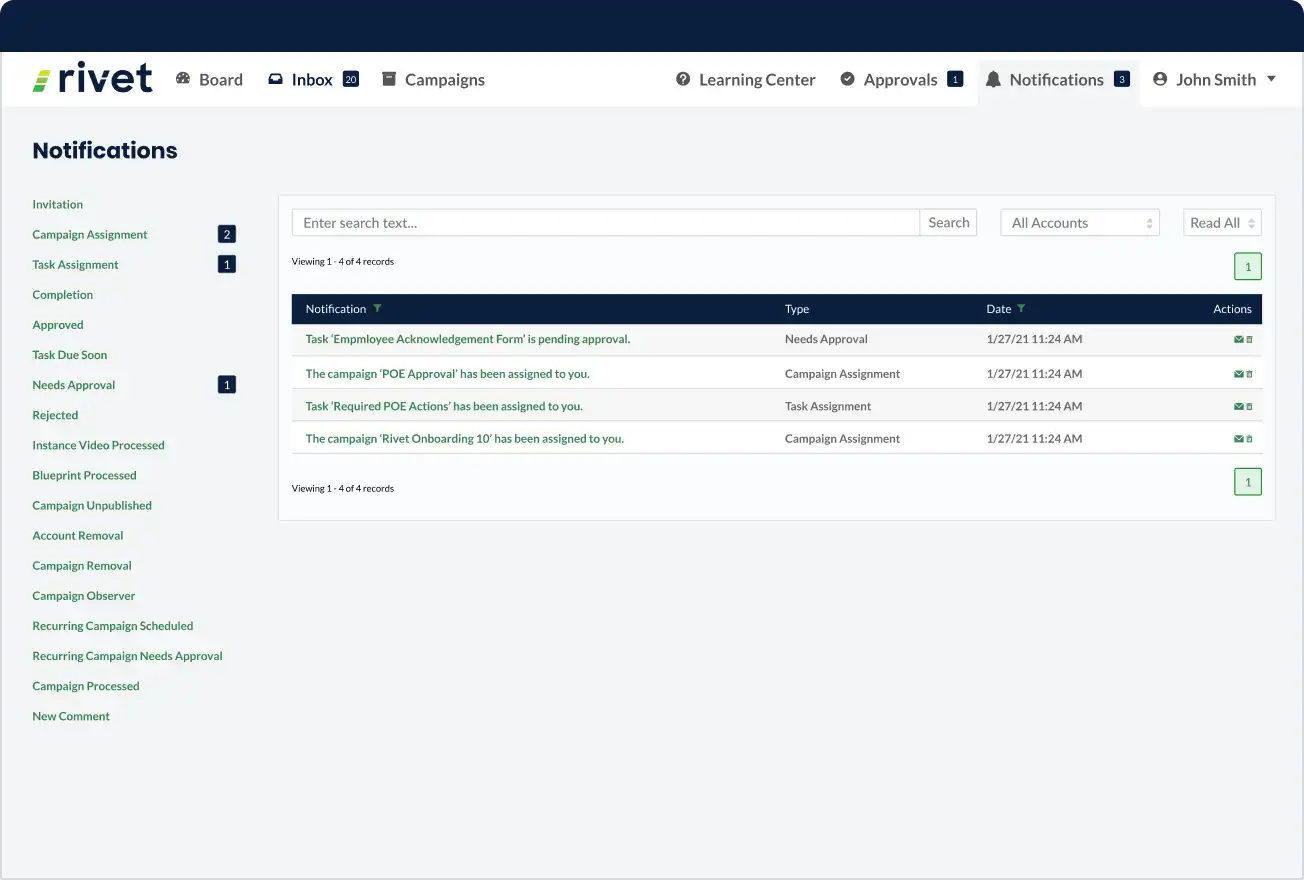1304x880 pixels.
Task: Expand the John Smith account menu
Action: point(1272,79)
